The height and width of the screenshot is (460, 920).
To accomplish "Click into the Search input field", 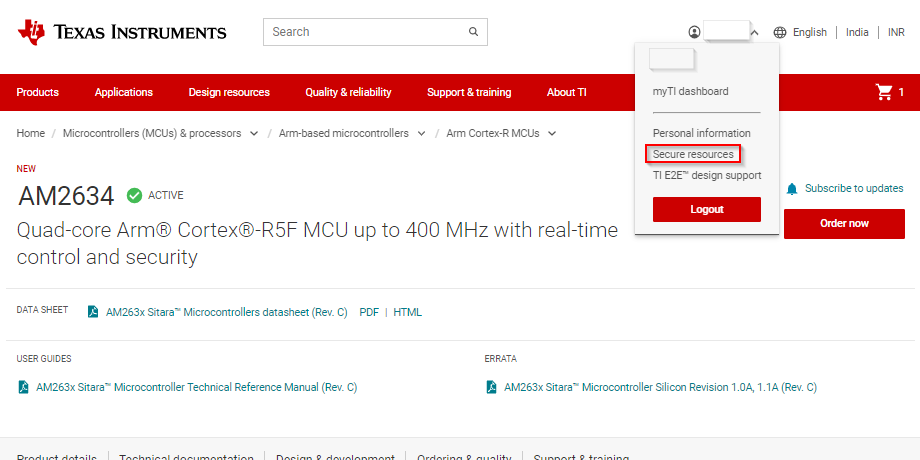I will (365, 32).
